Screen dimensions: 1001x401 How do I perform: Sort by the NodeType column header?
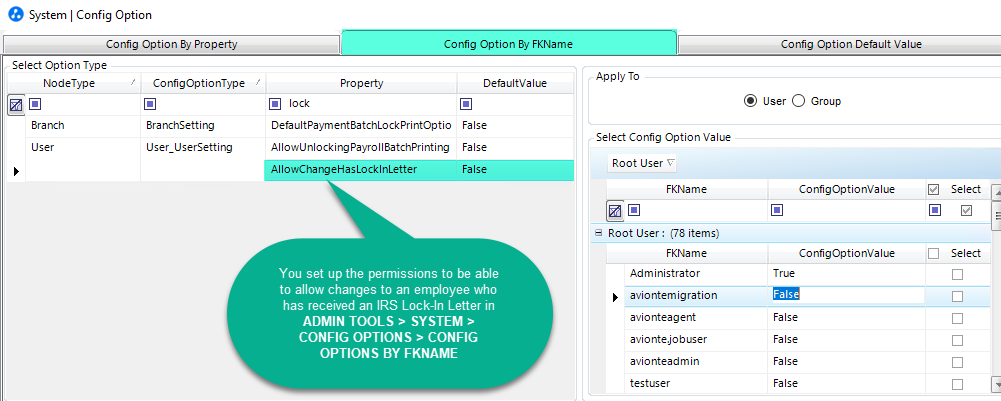tap(70, 83)
